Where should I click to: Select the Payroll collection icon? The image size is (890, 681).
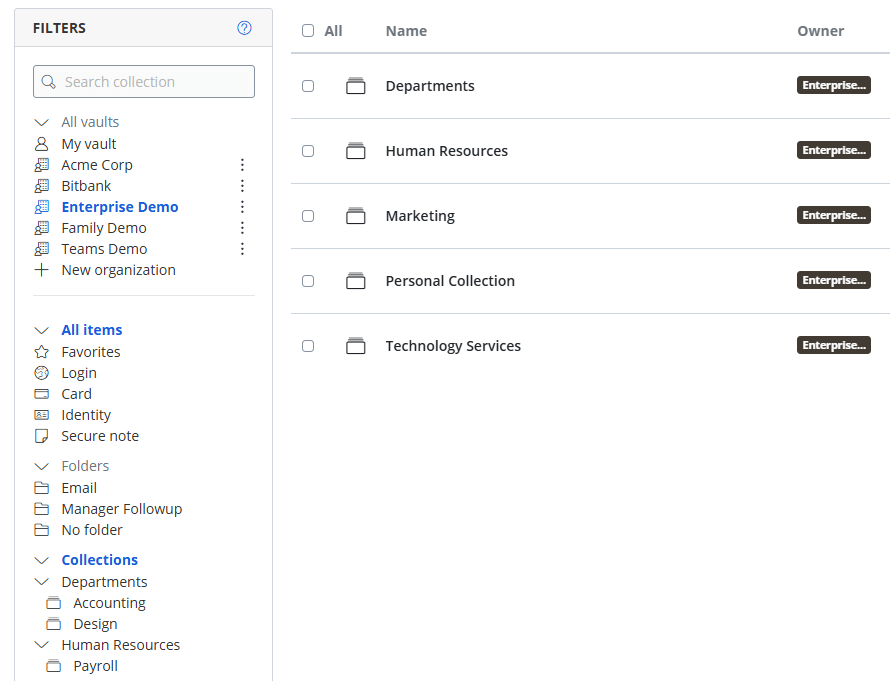[x=54, y=665]
